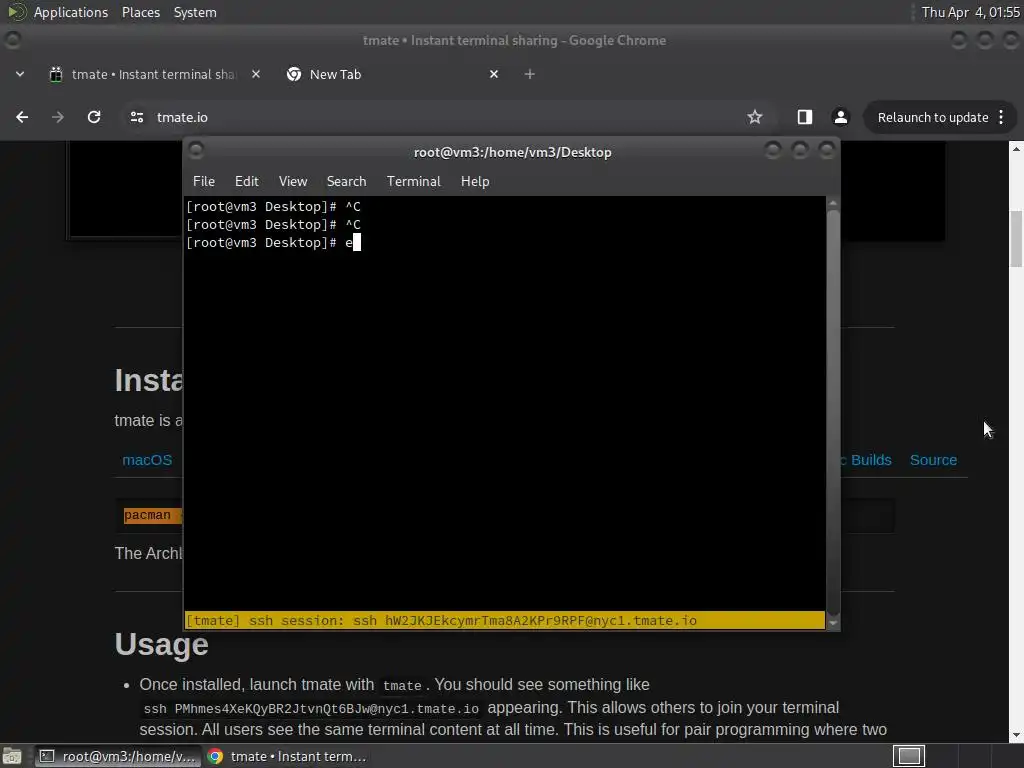The width and height of the screenshot is (1024, 768).
Task: Switch to tmate Chrome taskbar item
Action: 287,756
